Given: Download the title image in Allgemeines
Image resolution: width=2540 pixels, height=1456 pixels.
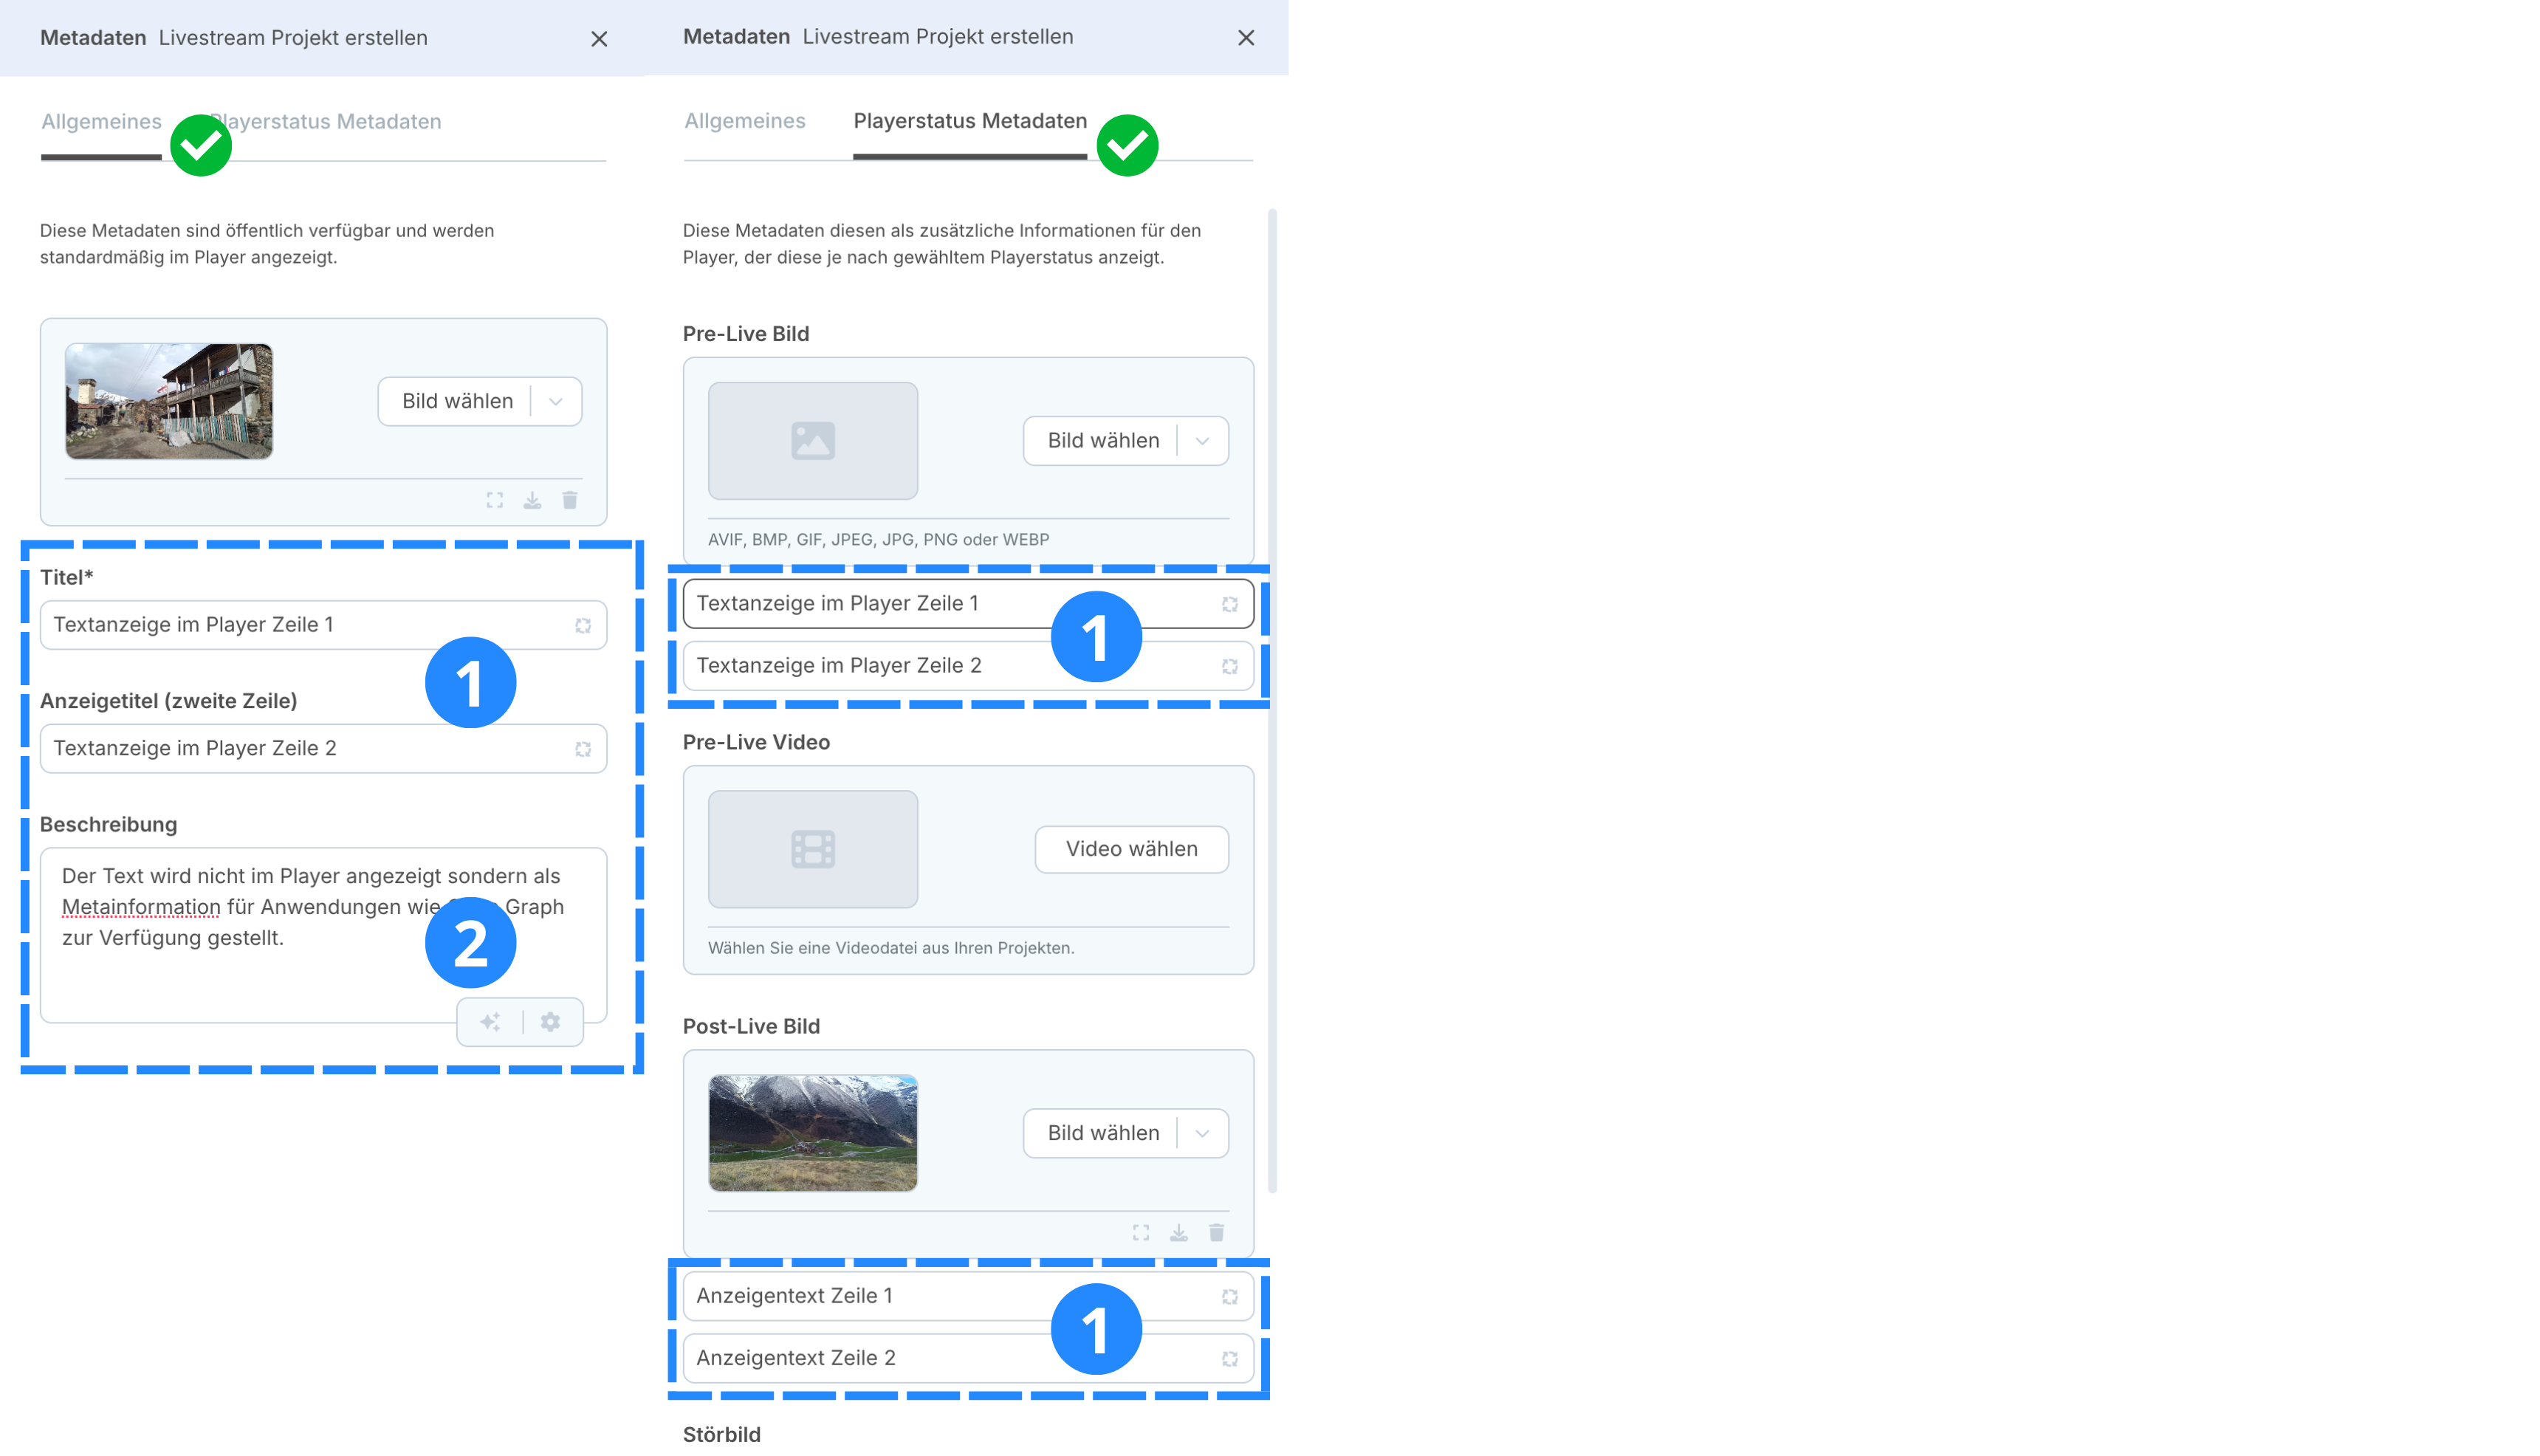Looking at the screenshot, I should click(x=532, y=500).
